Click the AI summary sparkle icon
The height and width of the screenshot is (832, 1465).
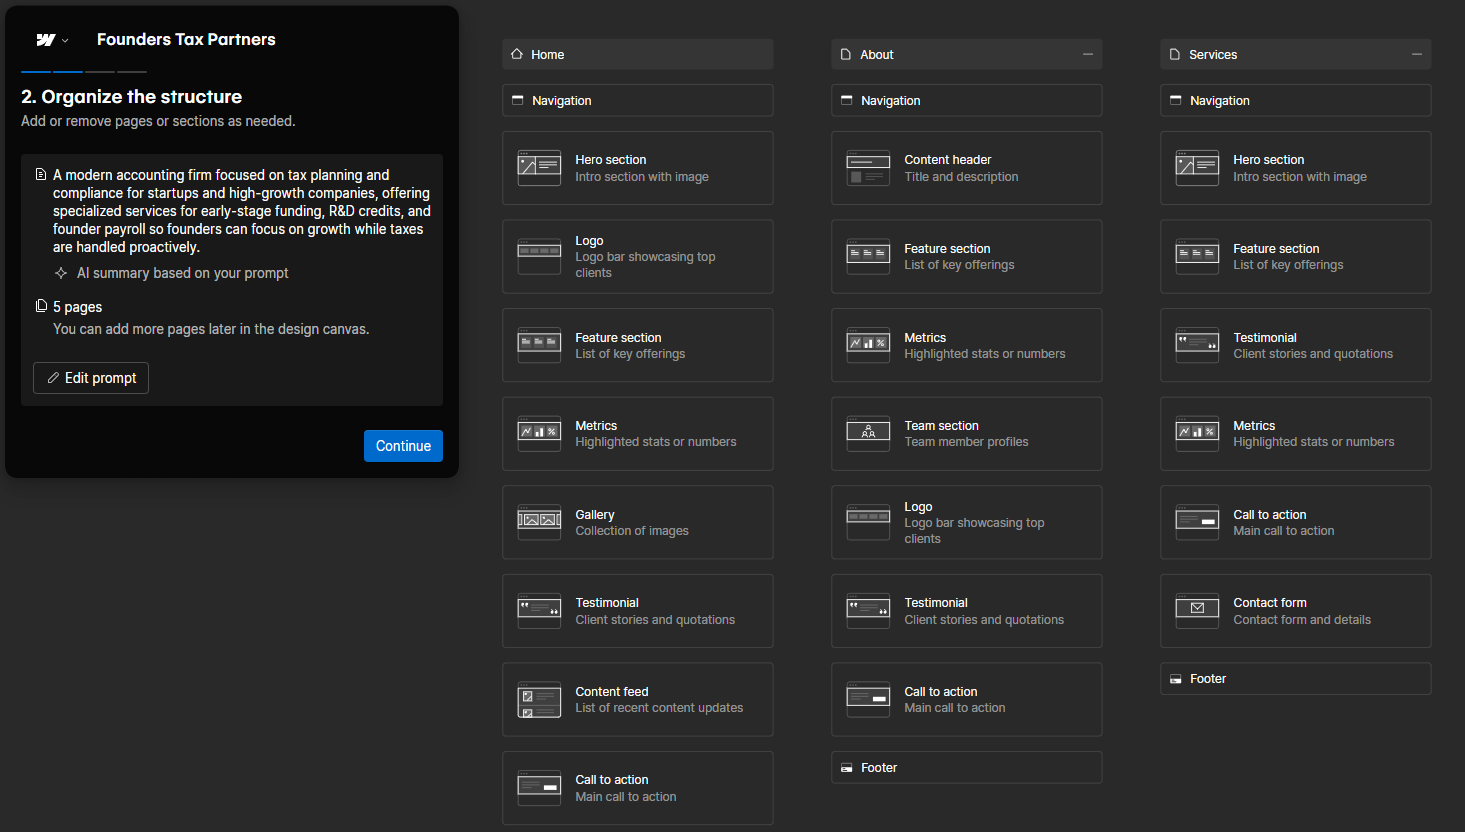61,273
